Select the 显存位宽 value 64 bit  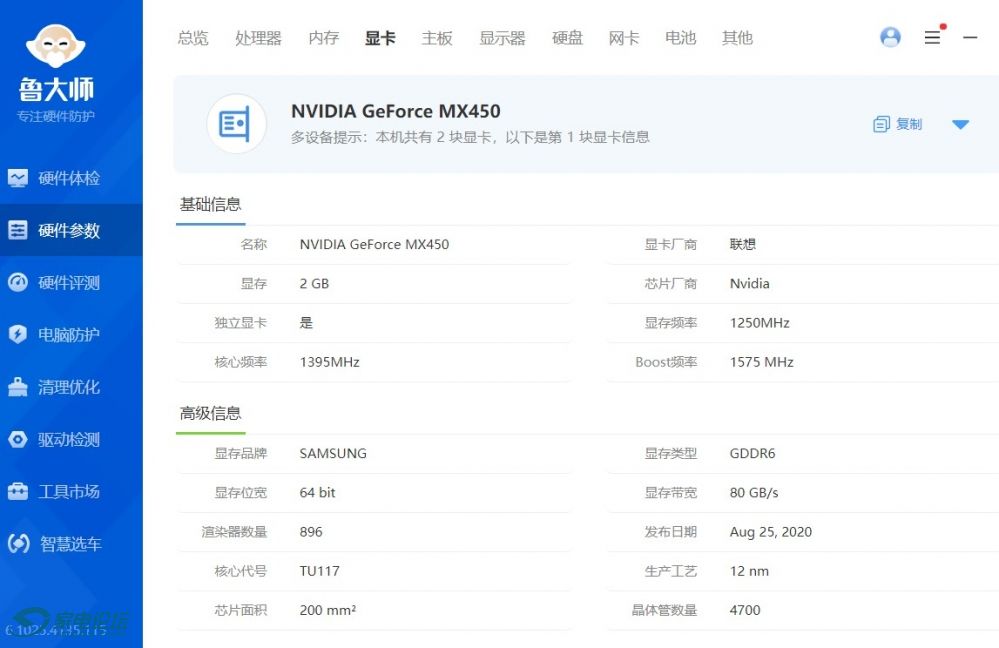click(317, 493)
